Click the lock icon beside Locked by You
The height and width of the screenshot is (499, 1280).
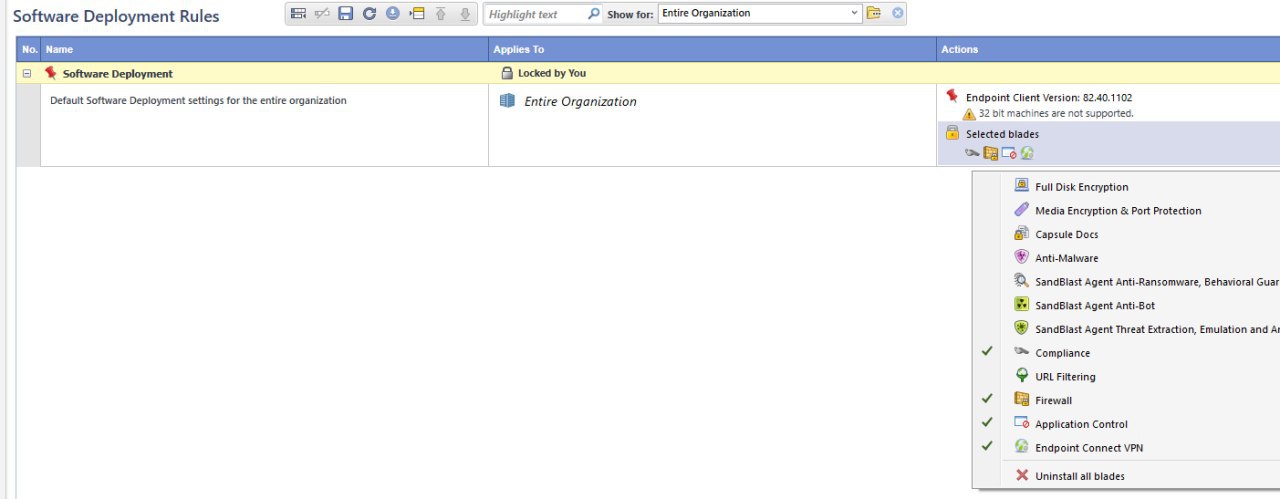click(507, 73)
